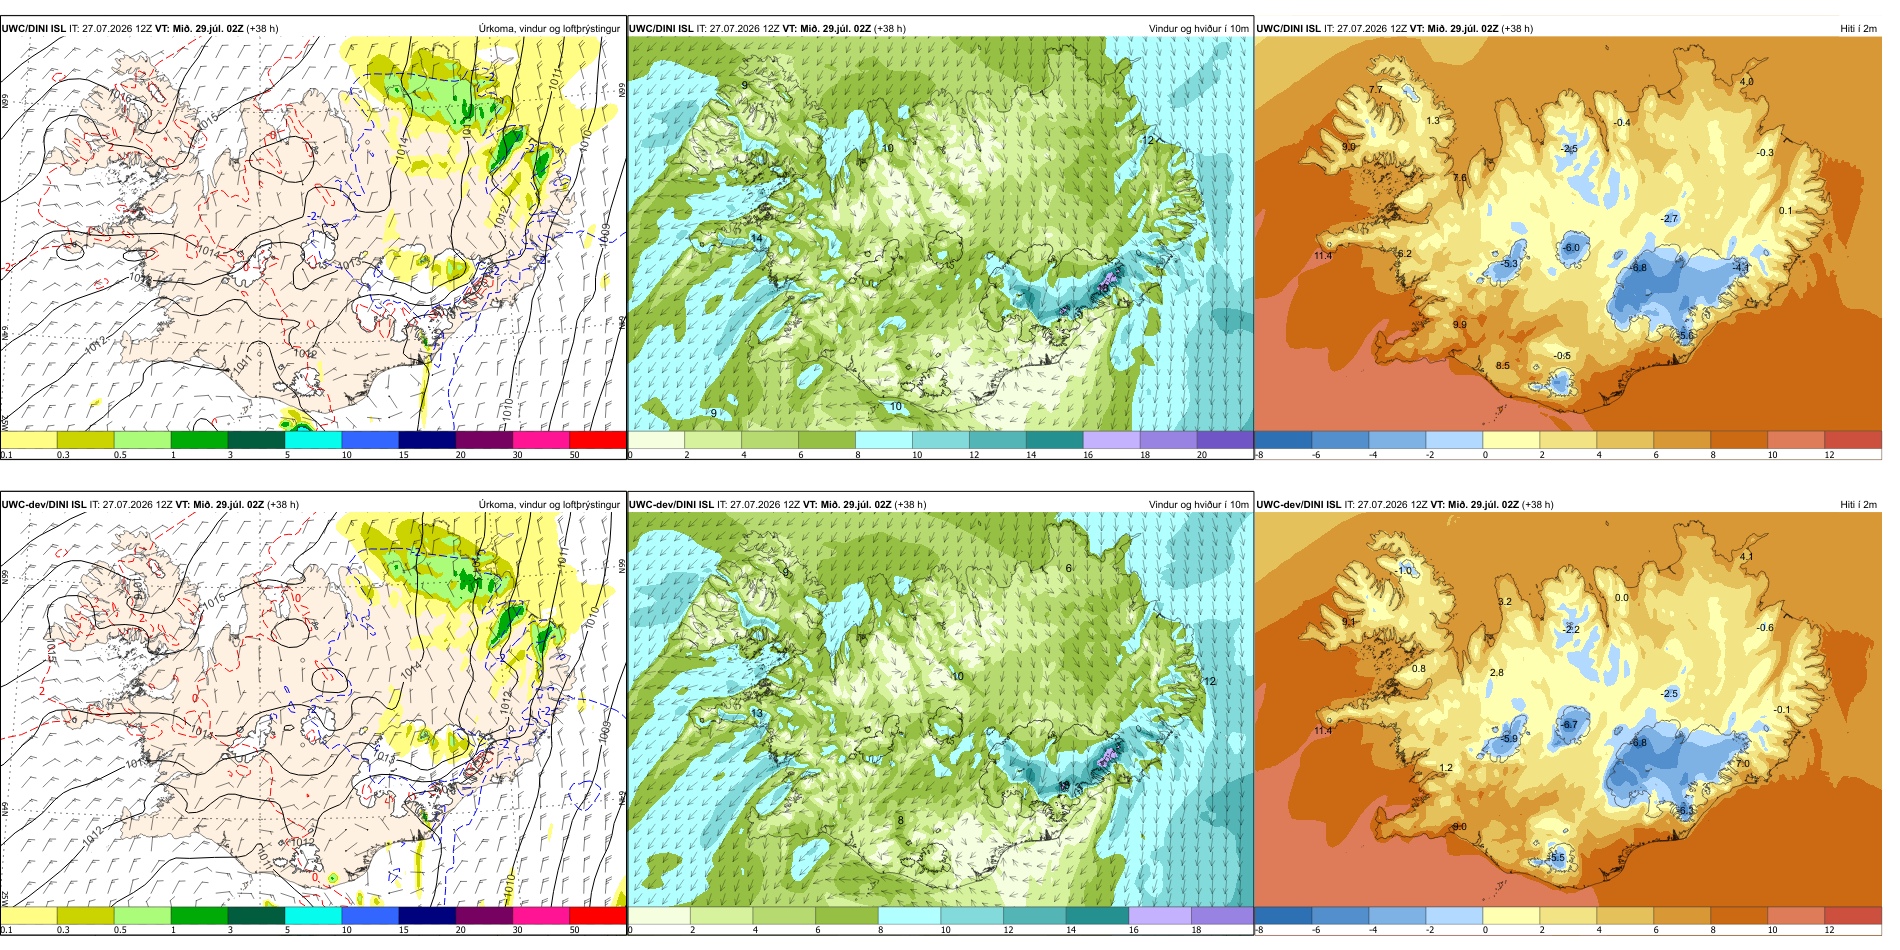Click the 11.4 temperature value on UWC-dev map
Screen dimensions: 1900x950
pyautogui.click(x=1322, y=731)
